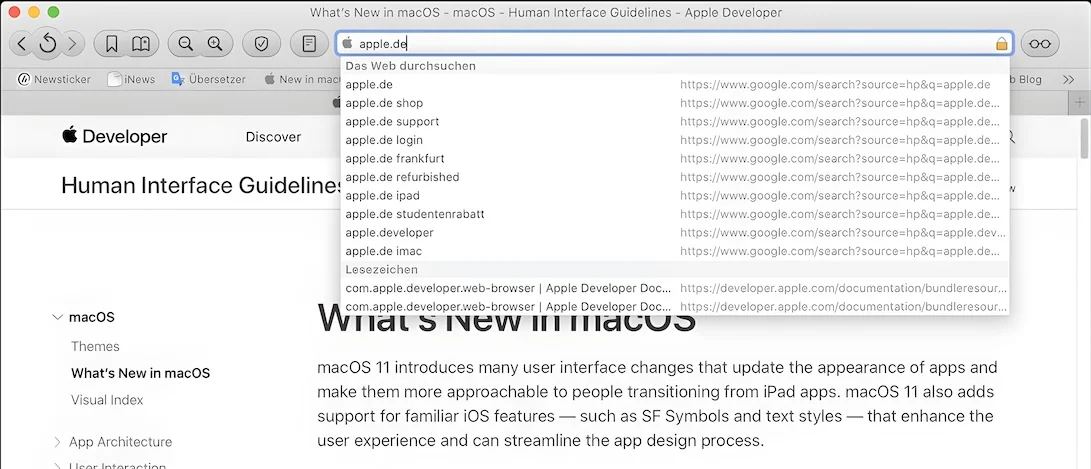Click the document page toolbar icon
Viewport: 1091px width, 469px height.
(x=309, y=44)
